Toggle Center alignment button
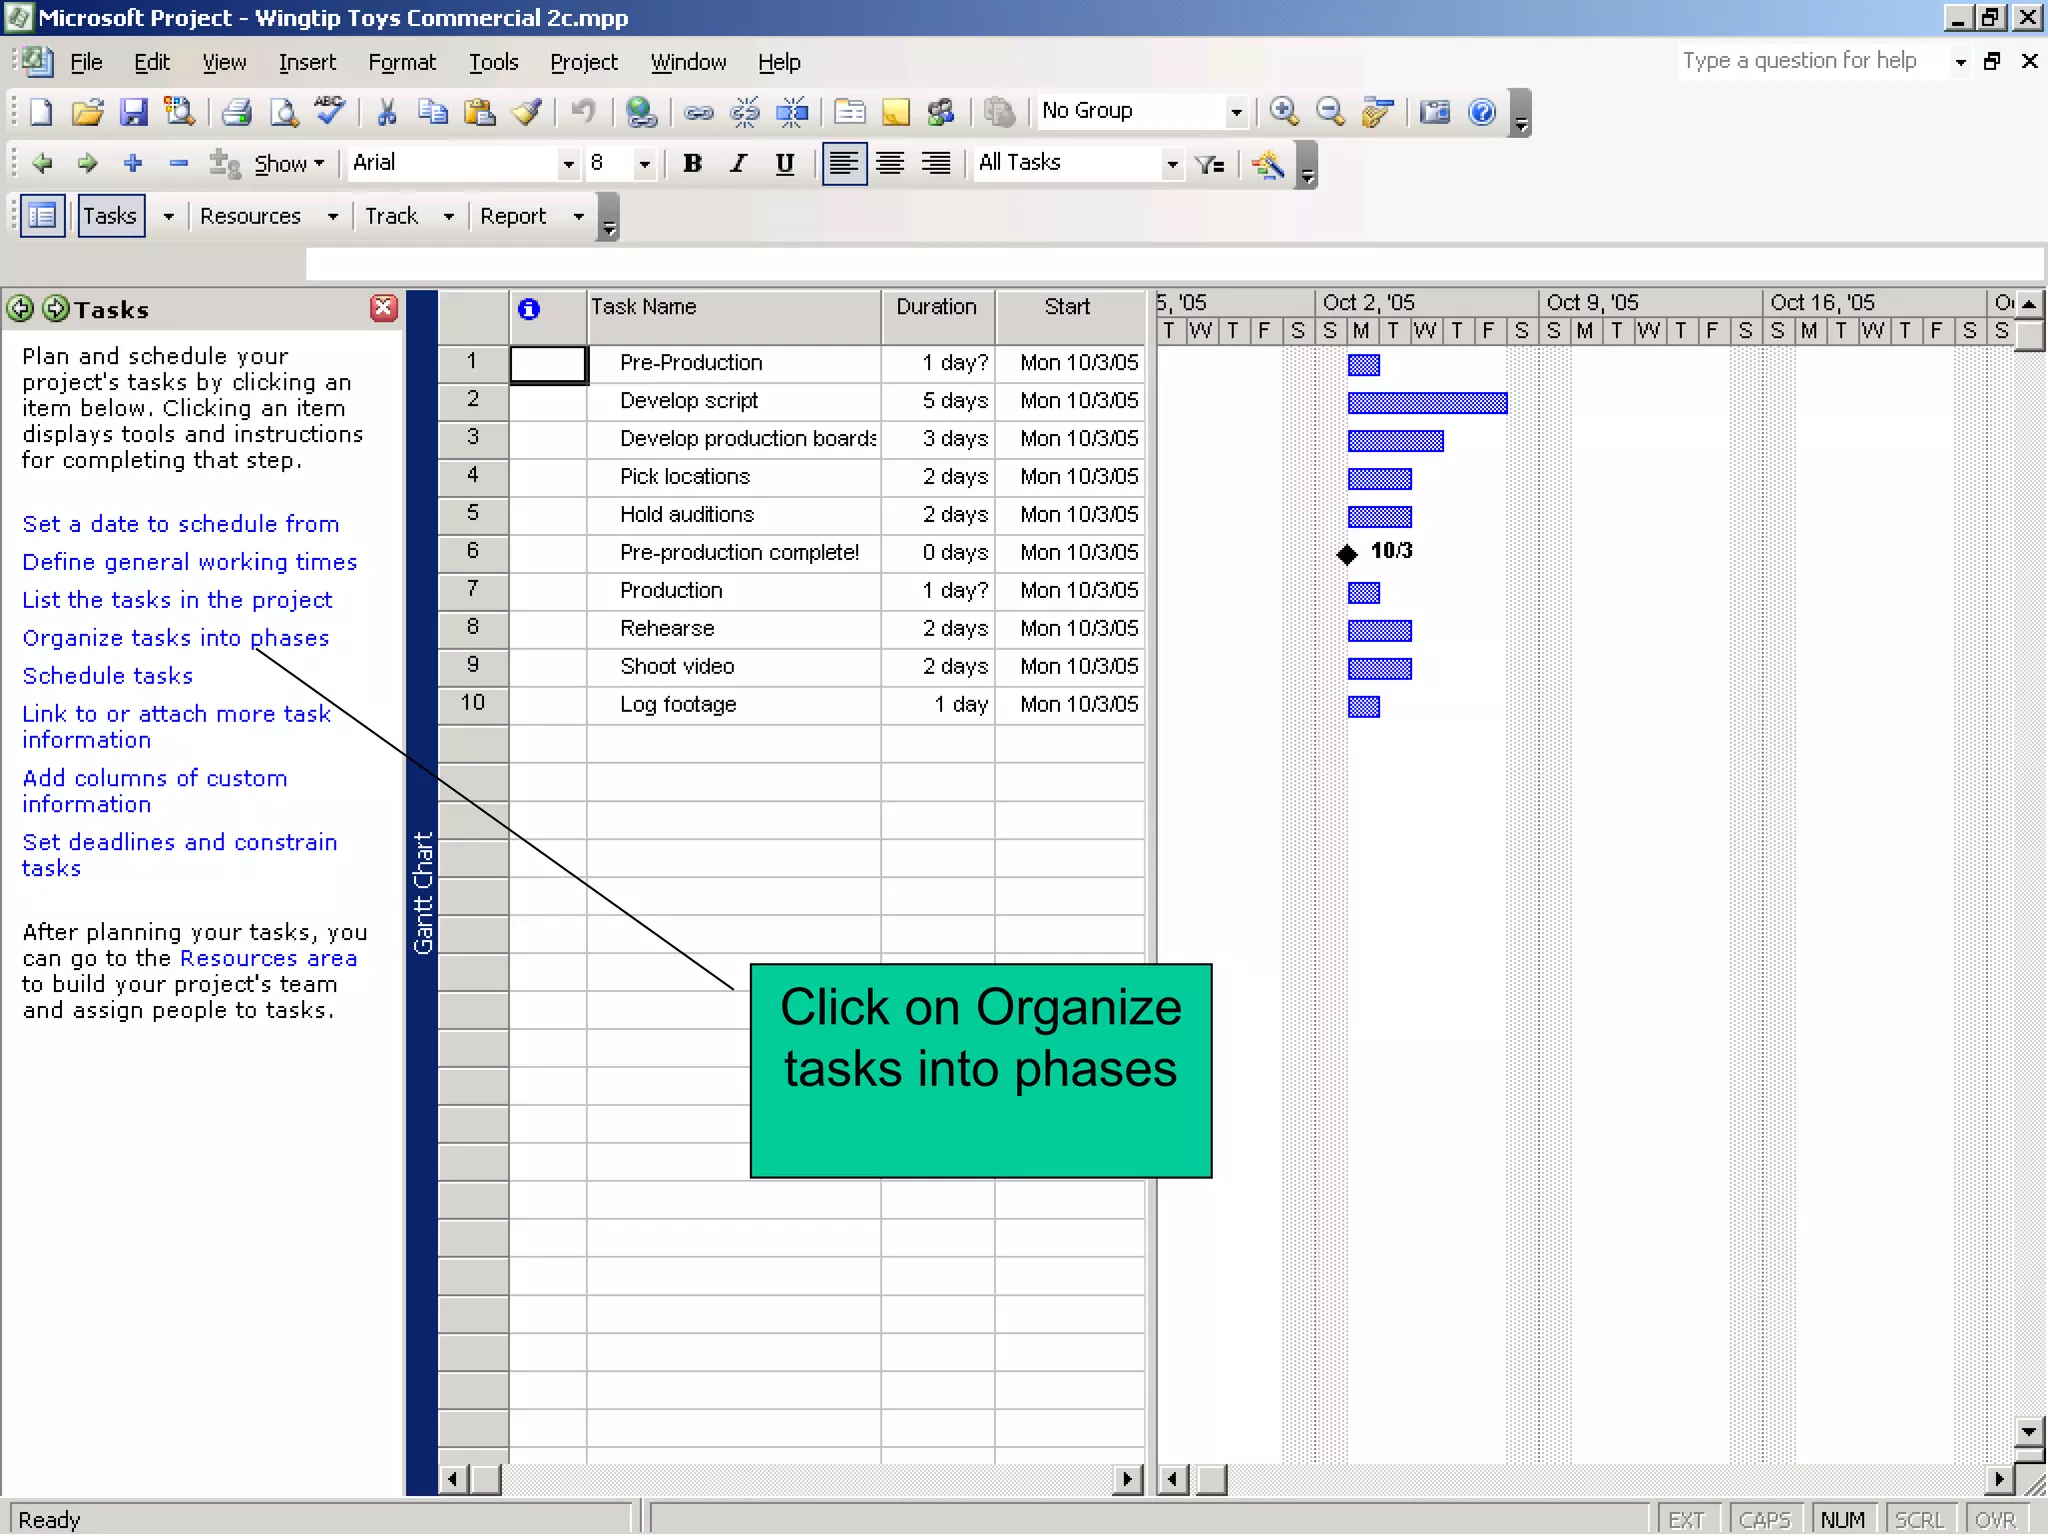 [x=890, y=163]
